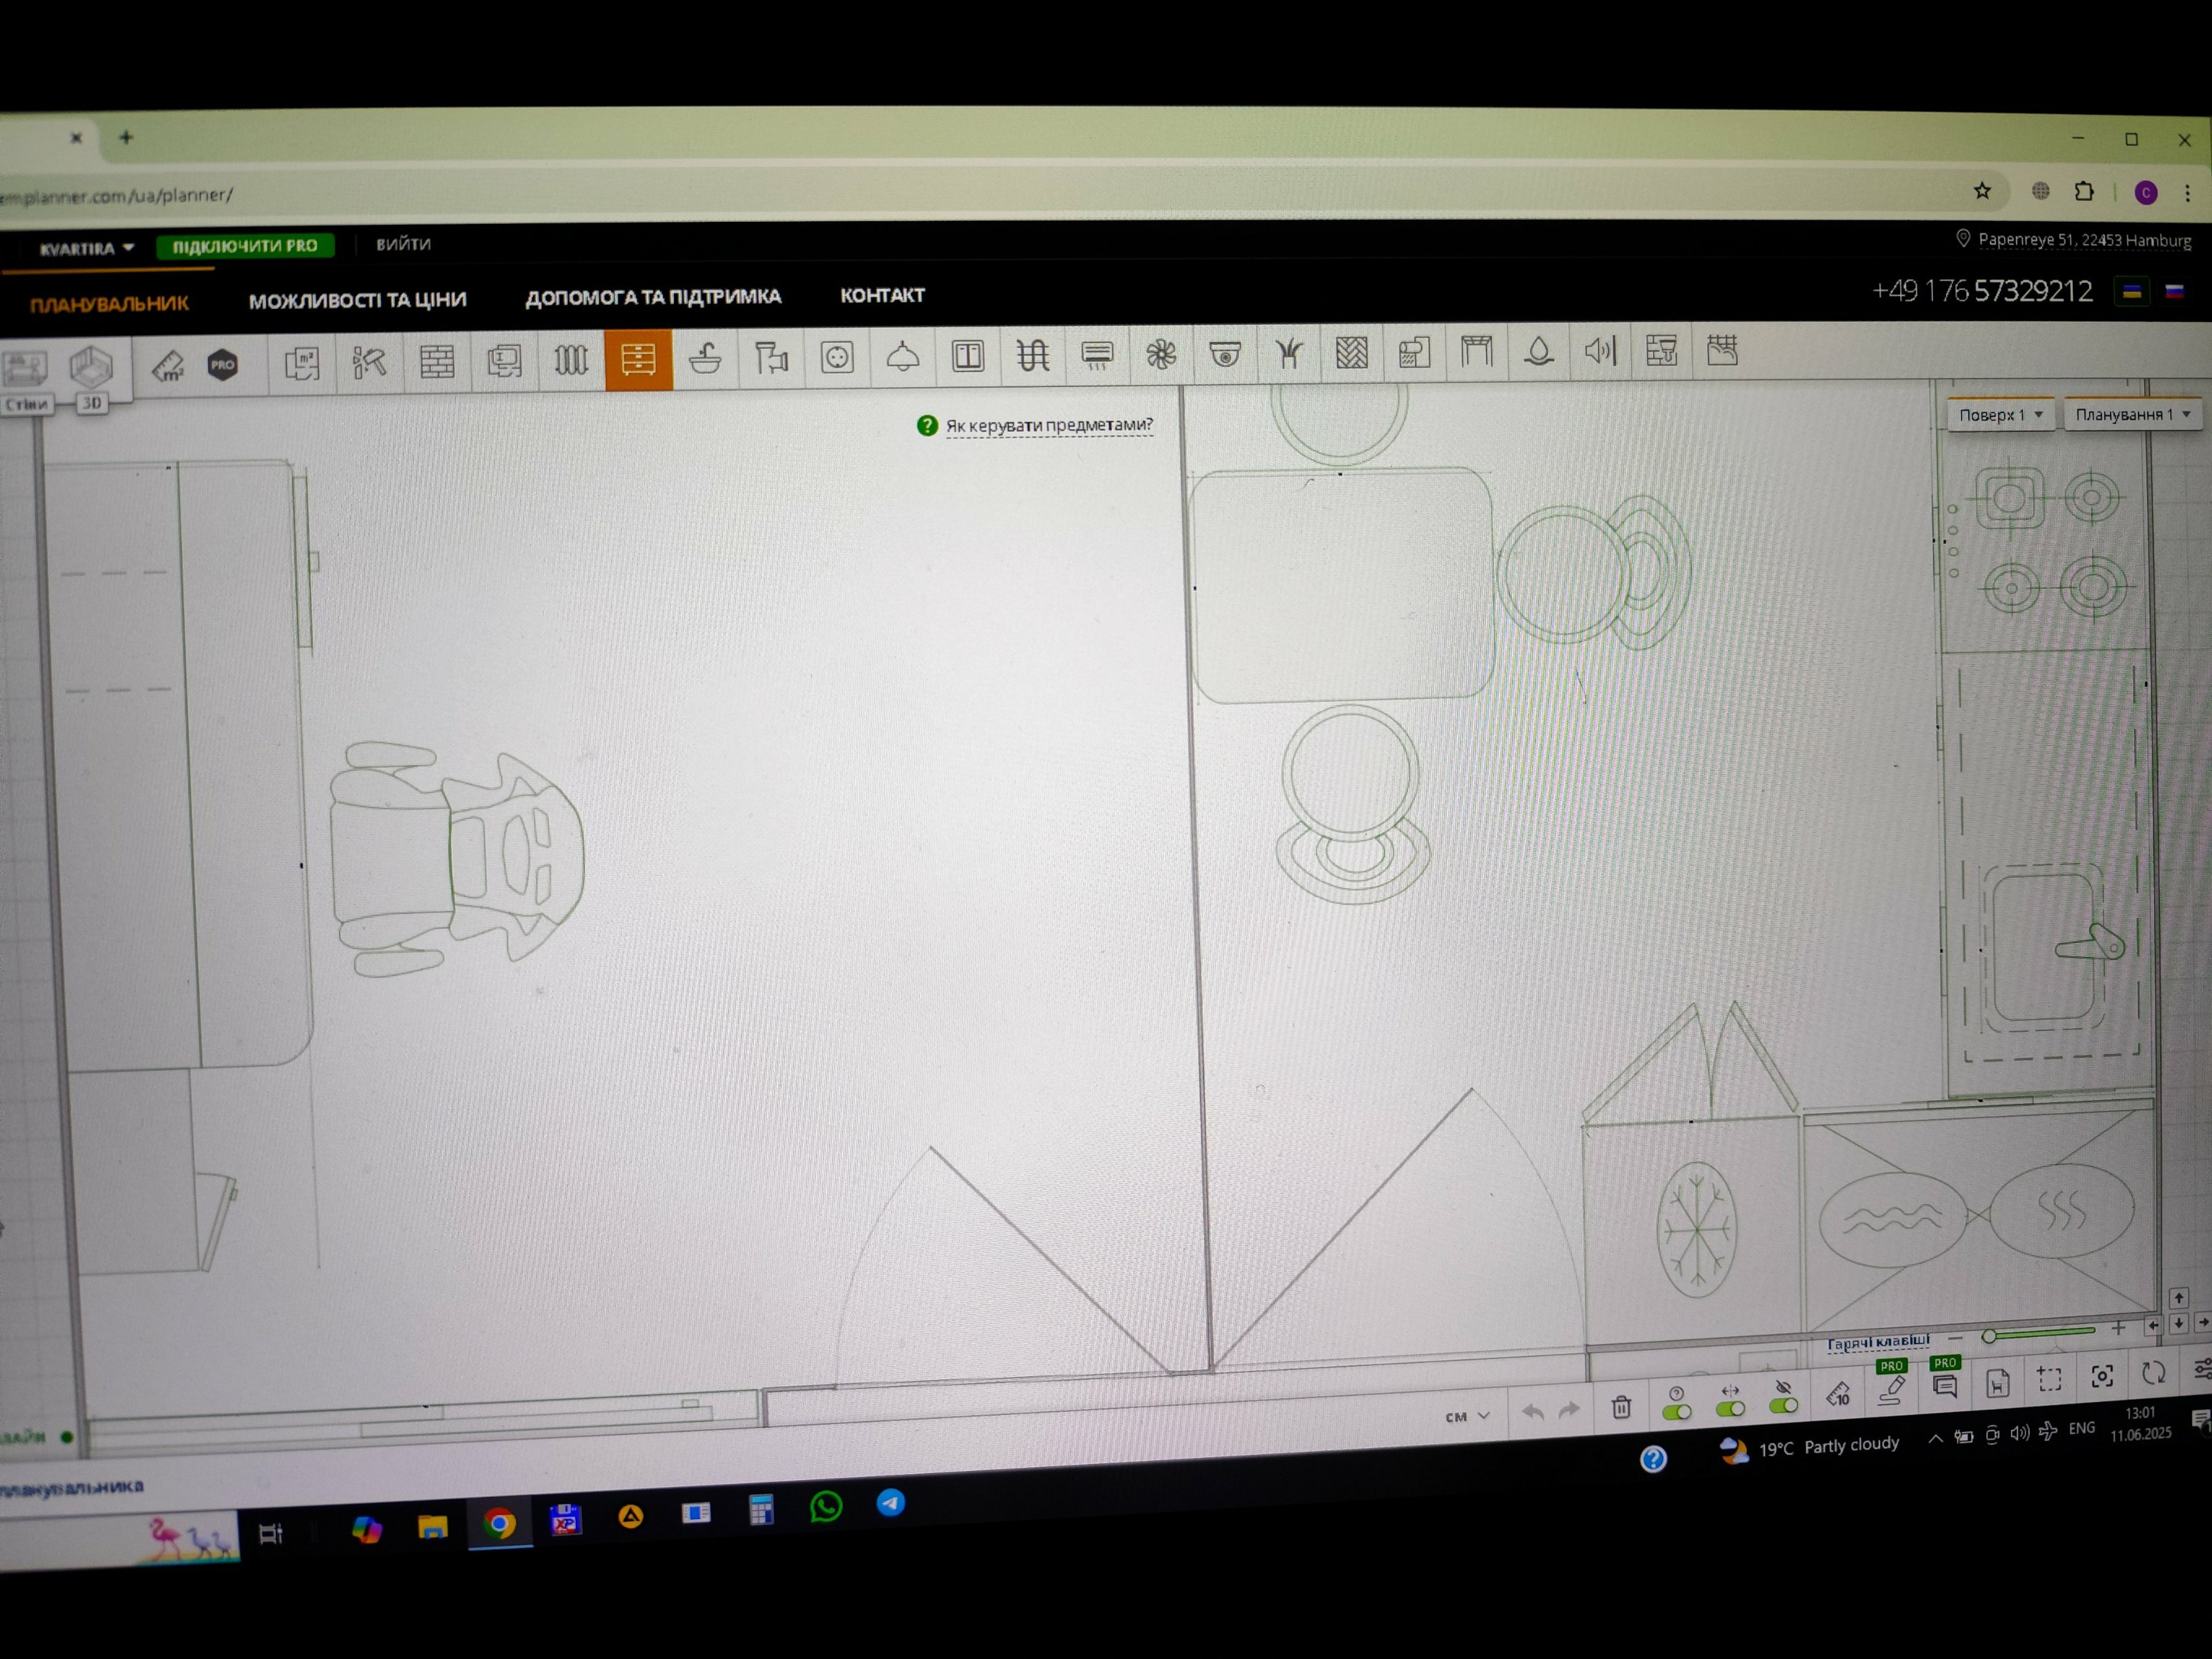Expand the Планування 1 dropdown
The height and width of the screenshot is (1659, 2212).
[x=2132, y=414]
